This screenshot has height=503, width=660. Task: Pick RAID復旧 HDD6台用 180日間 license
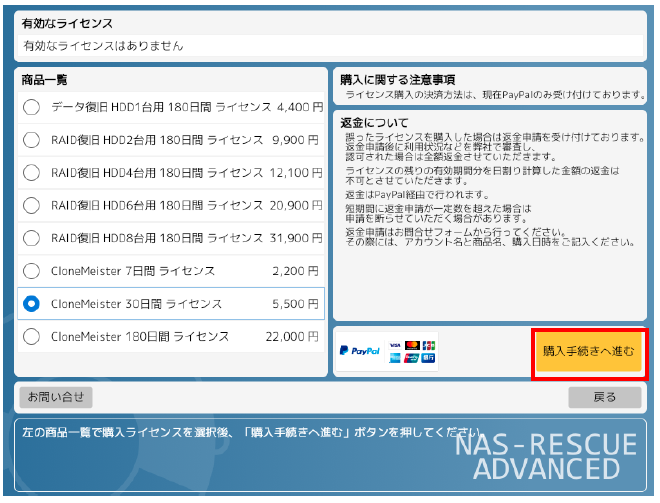point(32,205)
